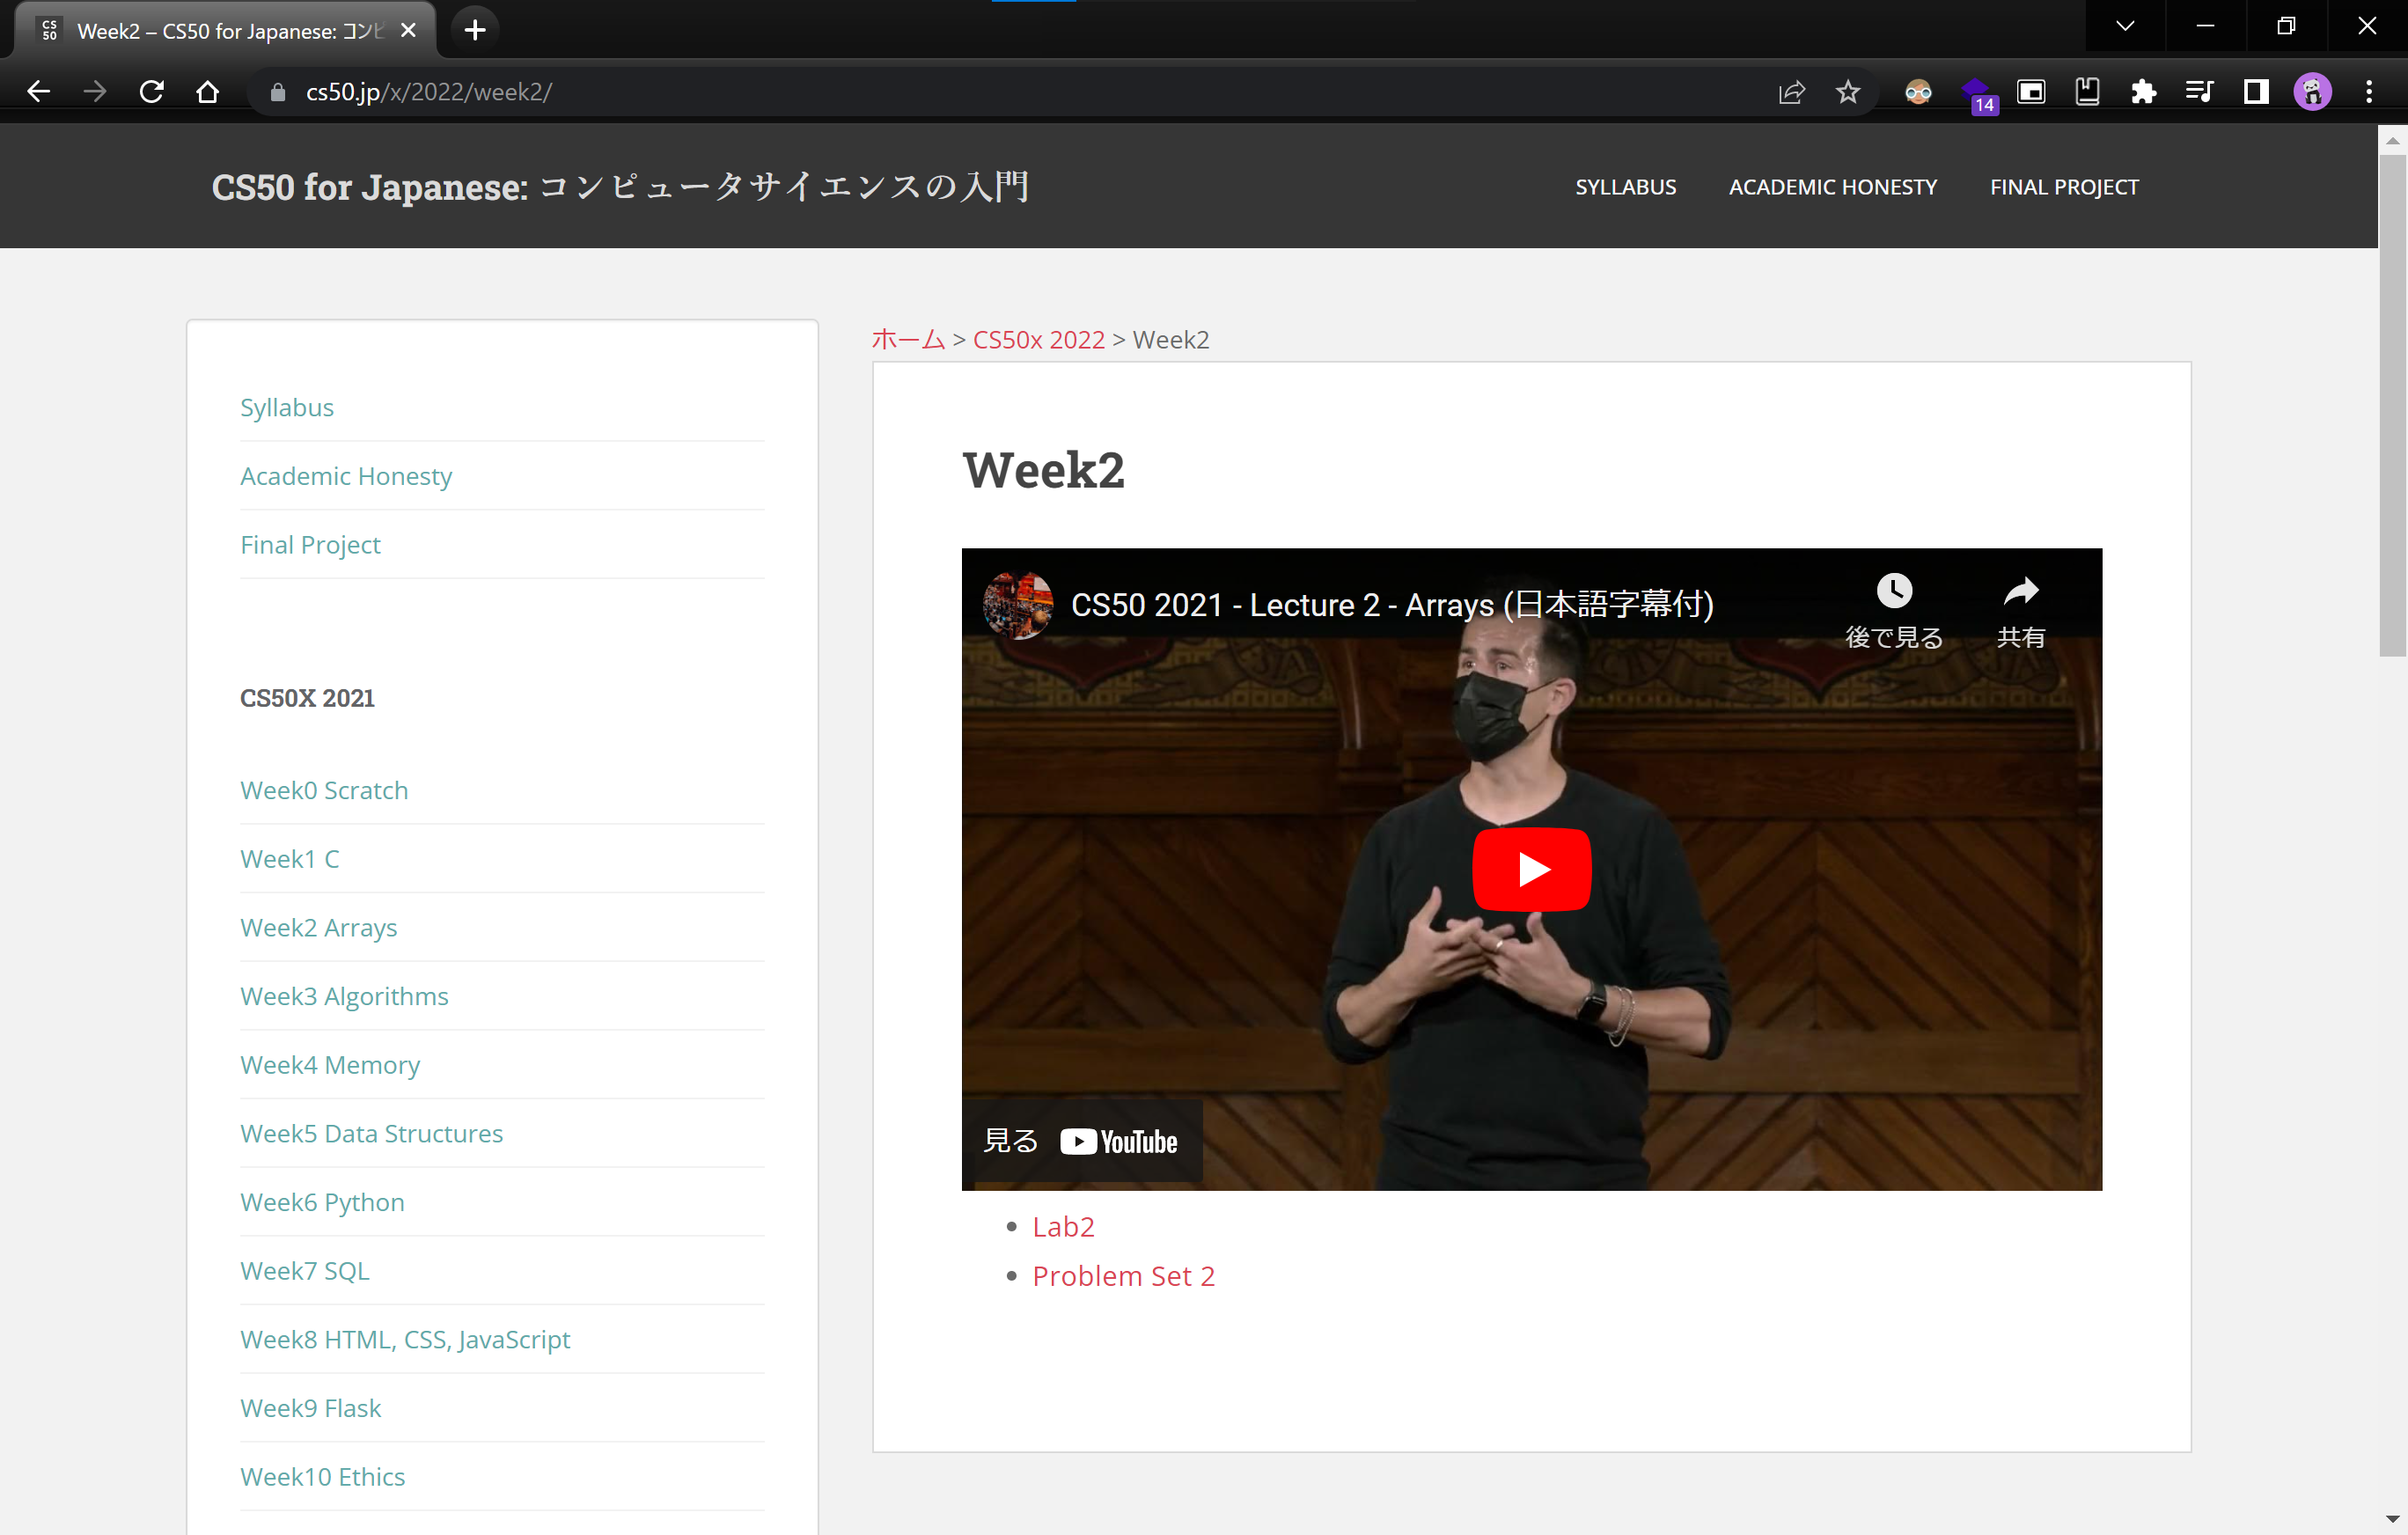Click the YouTube play button on video
Viewport: 2408px width, 1535px height.
(1531, 868)
